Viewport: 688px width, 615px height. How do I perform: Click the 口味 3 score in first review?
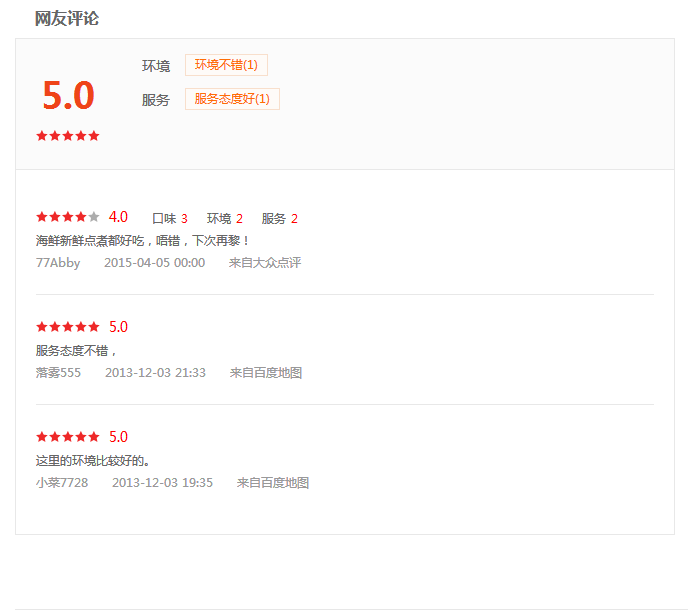(x=170, y=218)
